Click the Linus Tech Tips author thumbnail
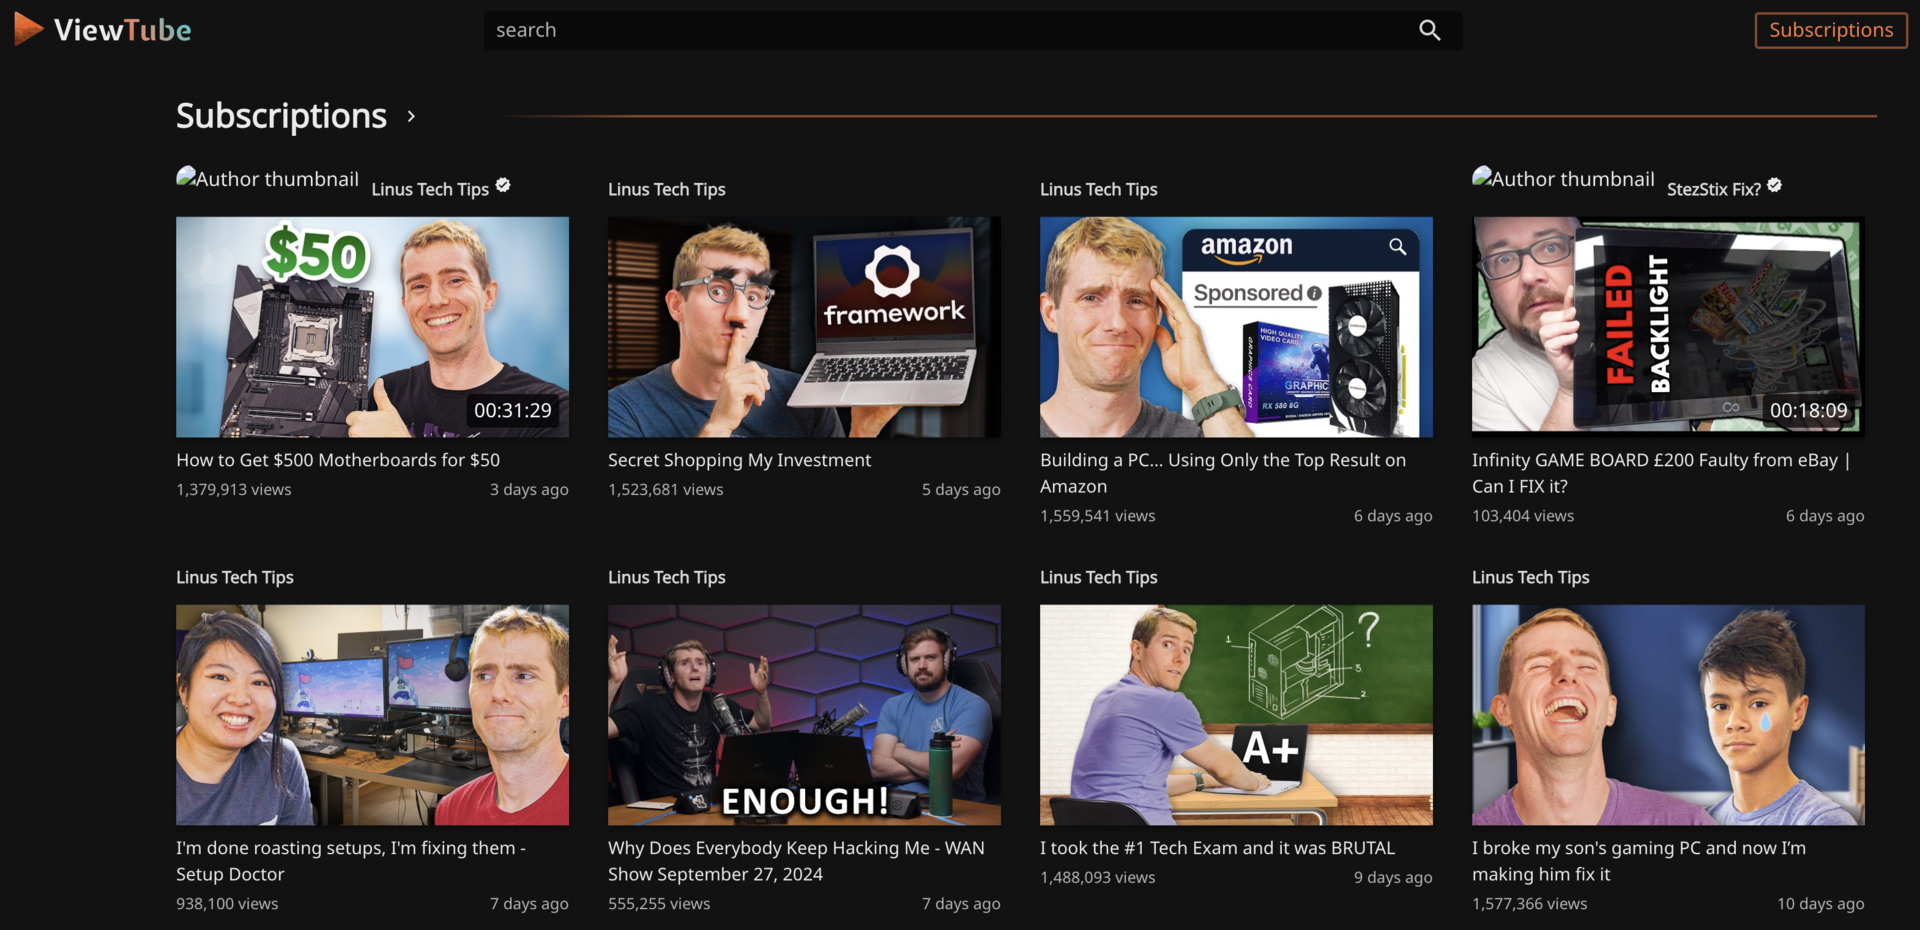The height and width of the screenshot is (930, 1920). pos(267,179)
